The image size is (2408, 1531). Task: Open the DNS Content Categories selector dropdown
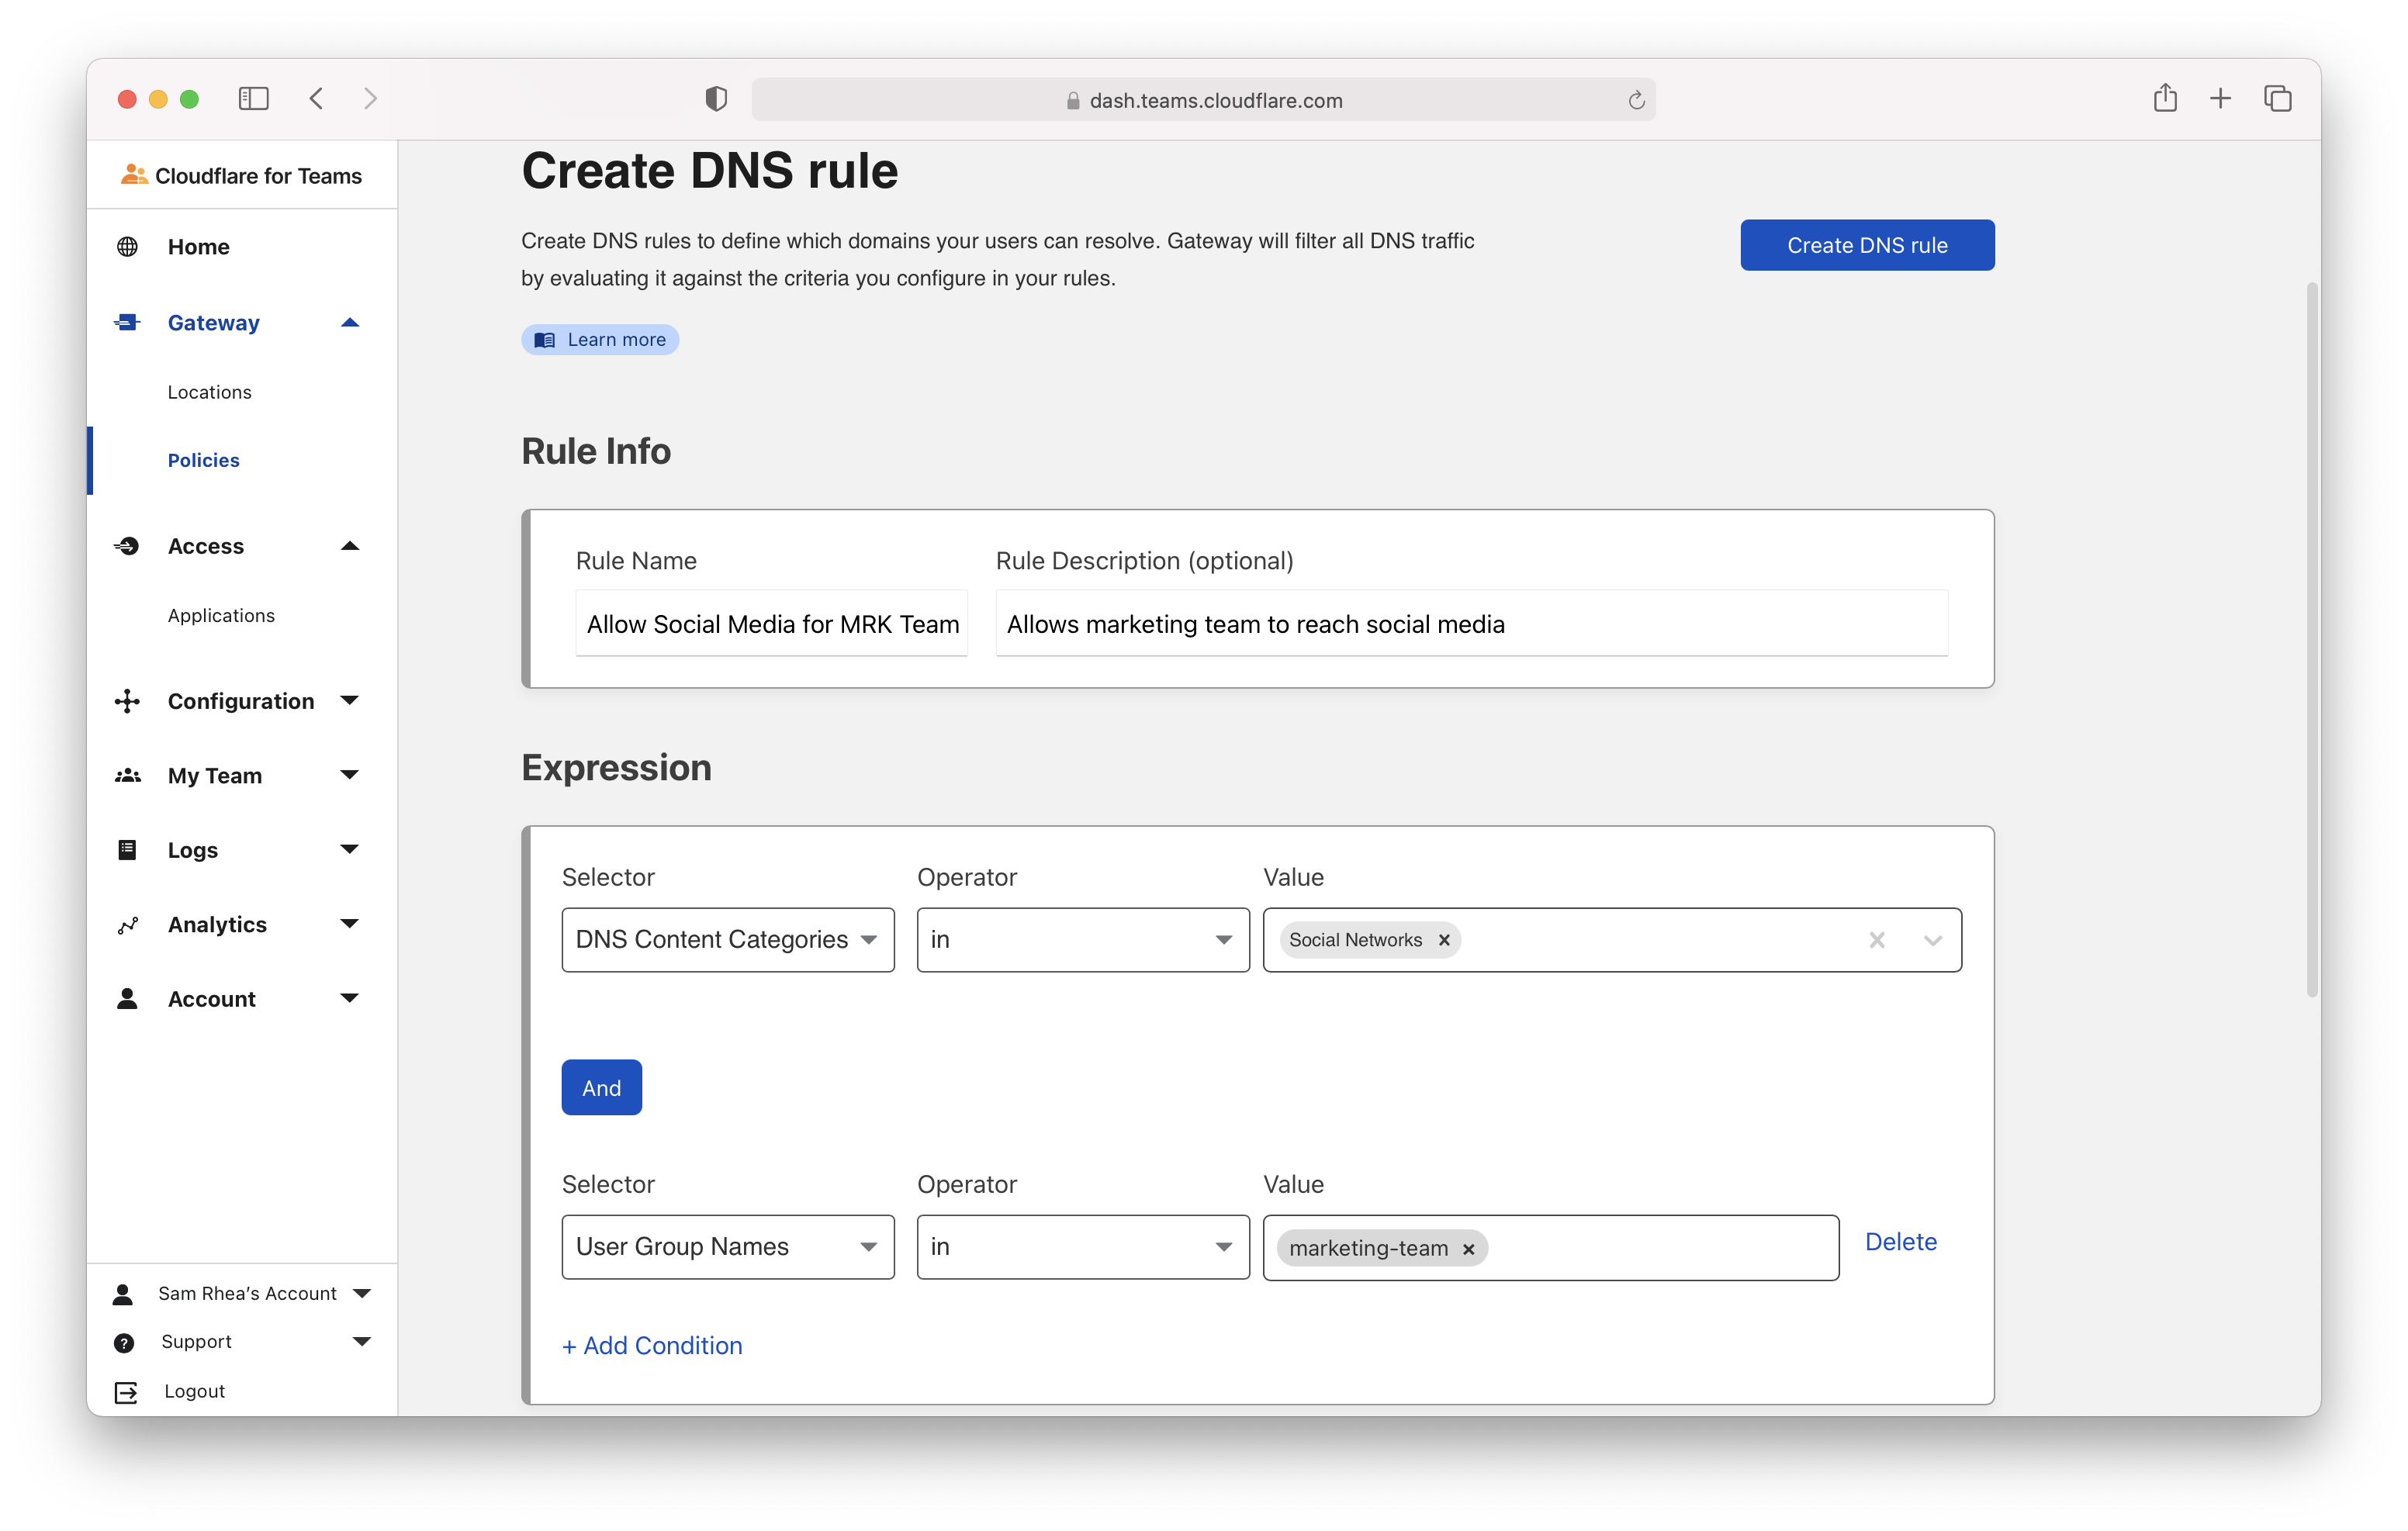(727, 940)
